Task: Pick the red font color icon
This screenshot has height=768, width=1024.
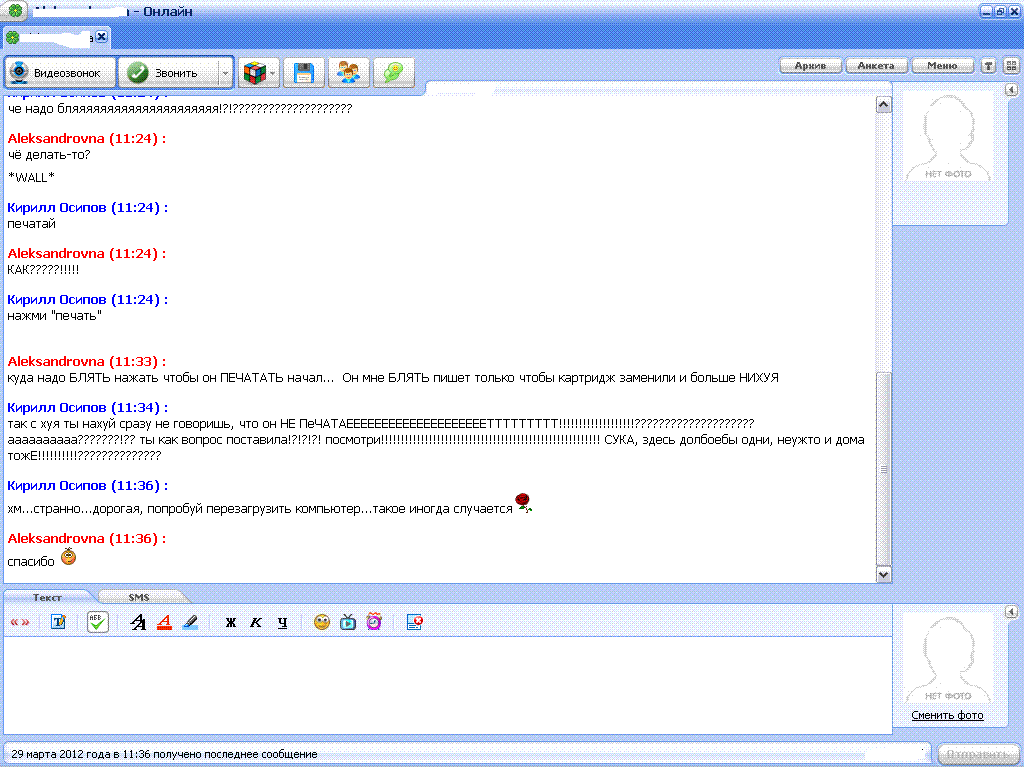Action: 165,622
